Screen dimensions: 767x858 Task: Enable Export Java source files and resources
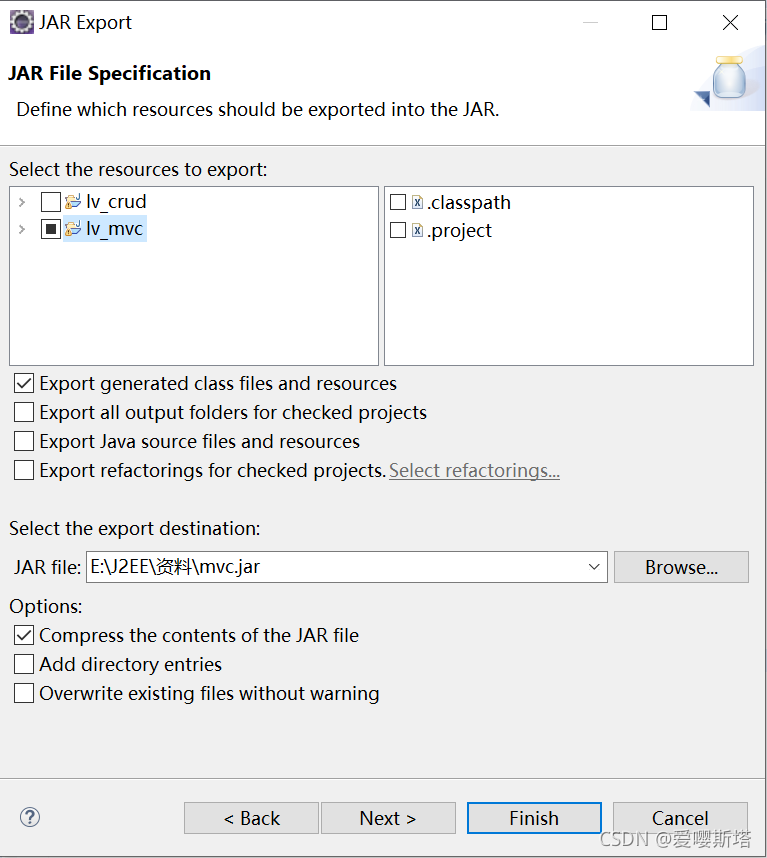[x=24, y=441]
